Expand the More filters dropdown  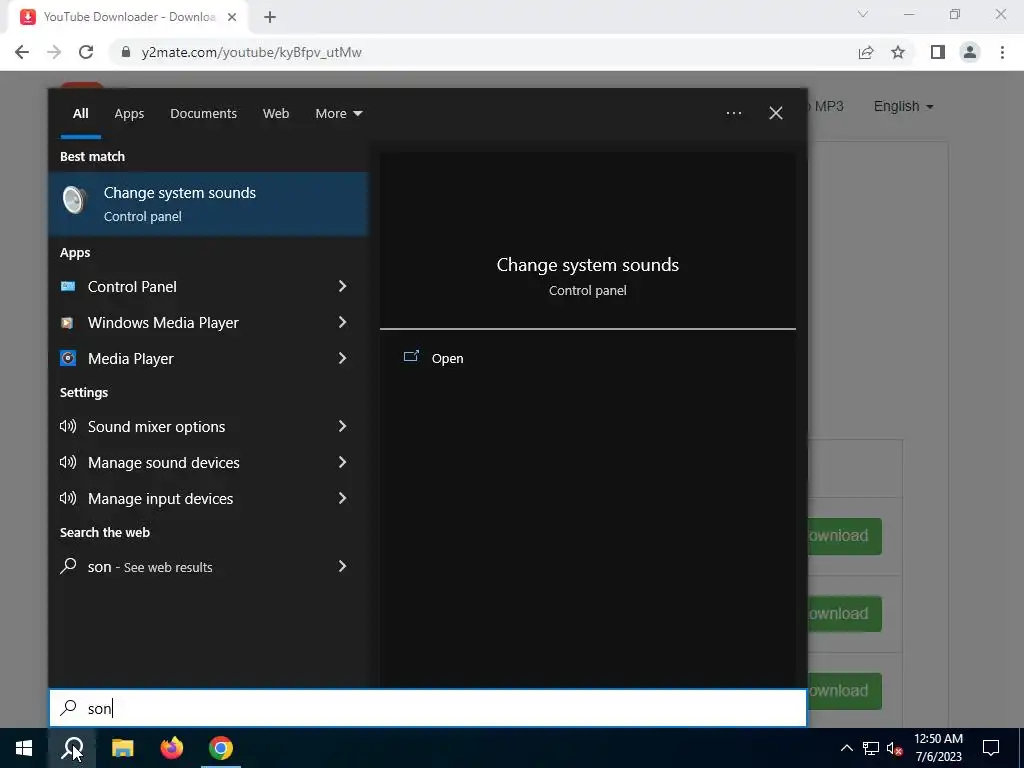[338, 114]
